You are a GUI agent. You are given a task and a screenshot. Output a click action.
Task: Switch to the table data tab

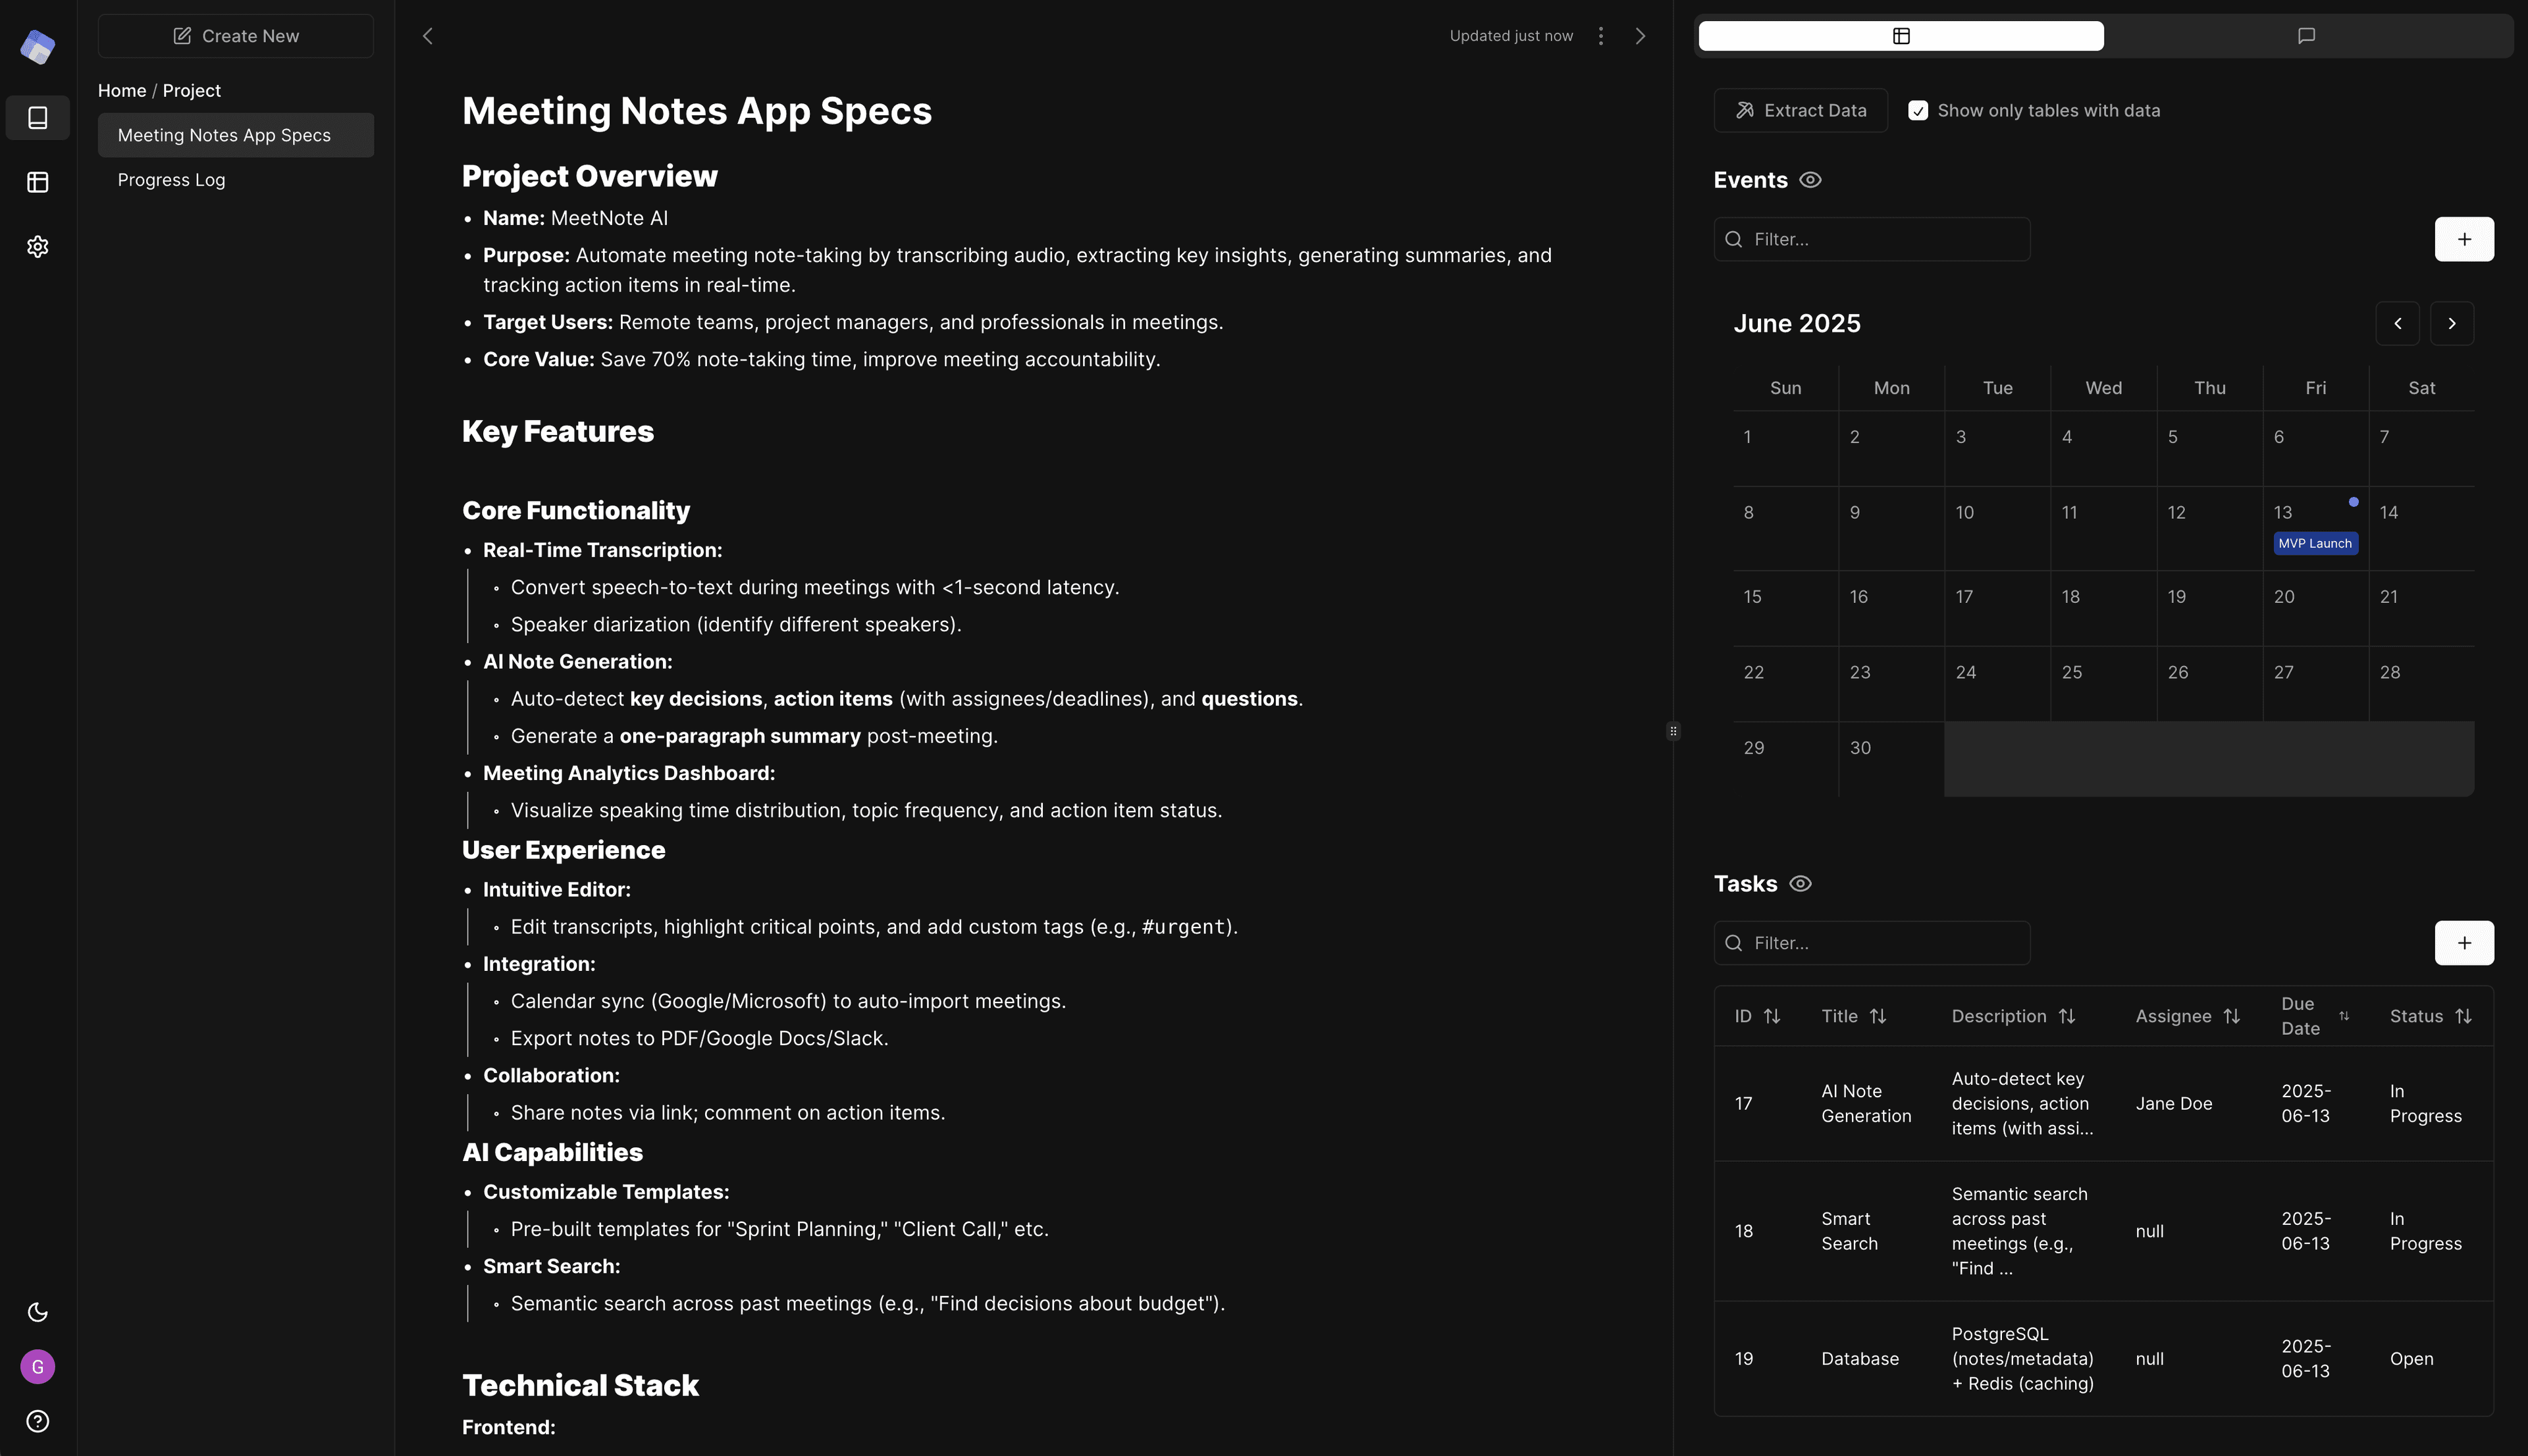coord(1901,36)
